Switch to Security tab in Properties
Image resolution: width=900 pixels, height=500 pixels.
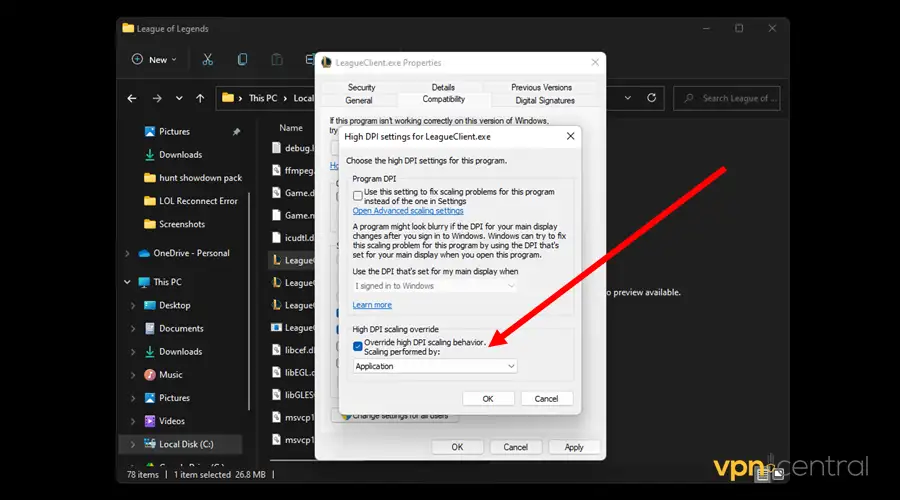click(x=362, y=87)
